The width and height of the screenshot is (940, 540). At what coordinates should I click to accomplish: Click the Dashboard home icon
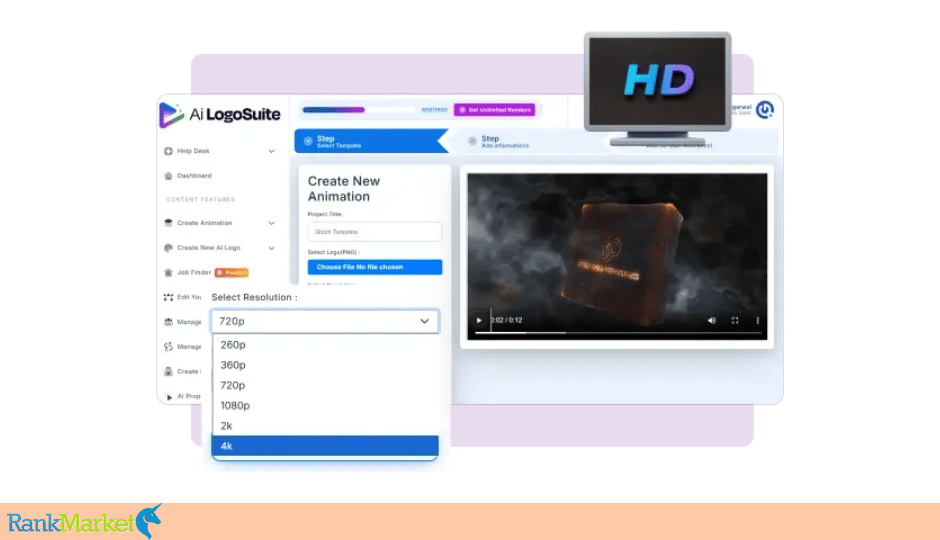168,176
